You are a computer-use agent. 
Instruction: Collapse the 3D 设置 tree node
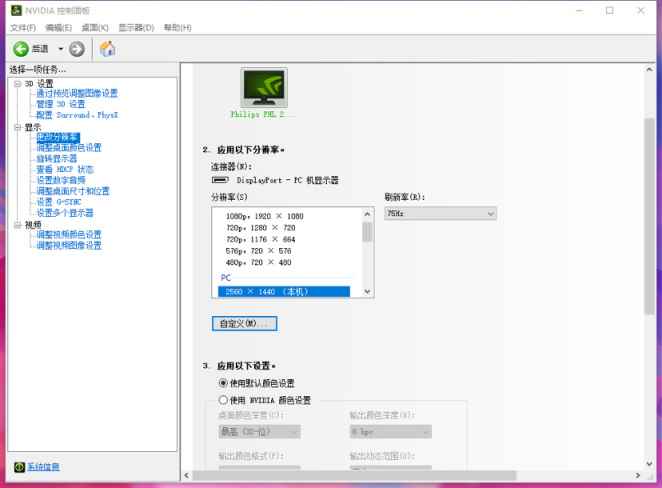pos(18,84)
